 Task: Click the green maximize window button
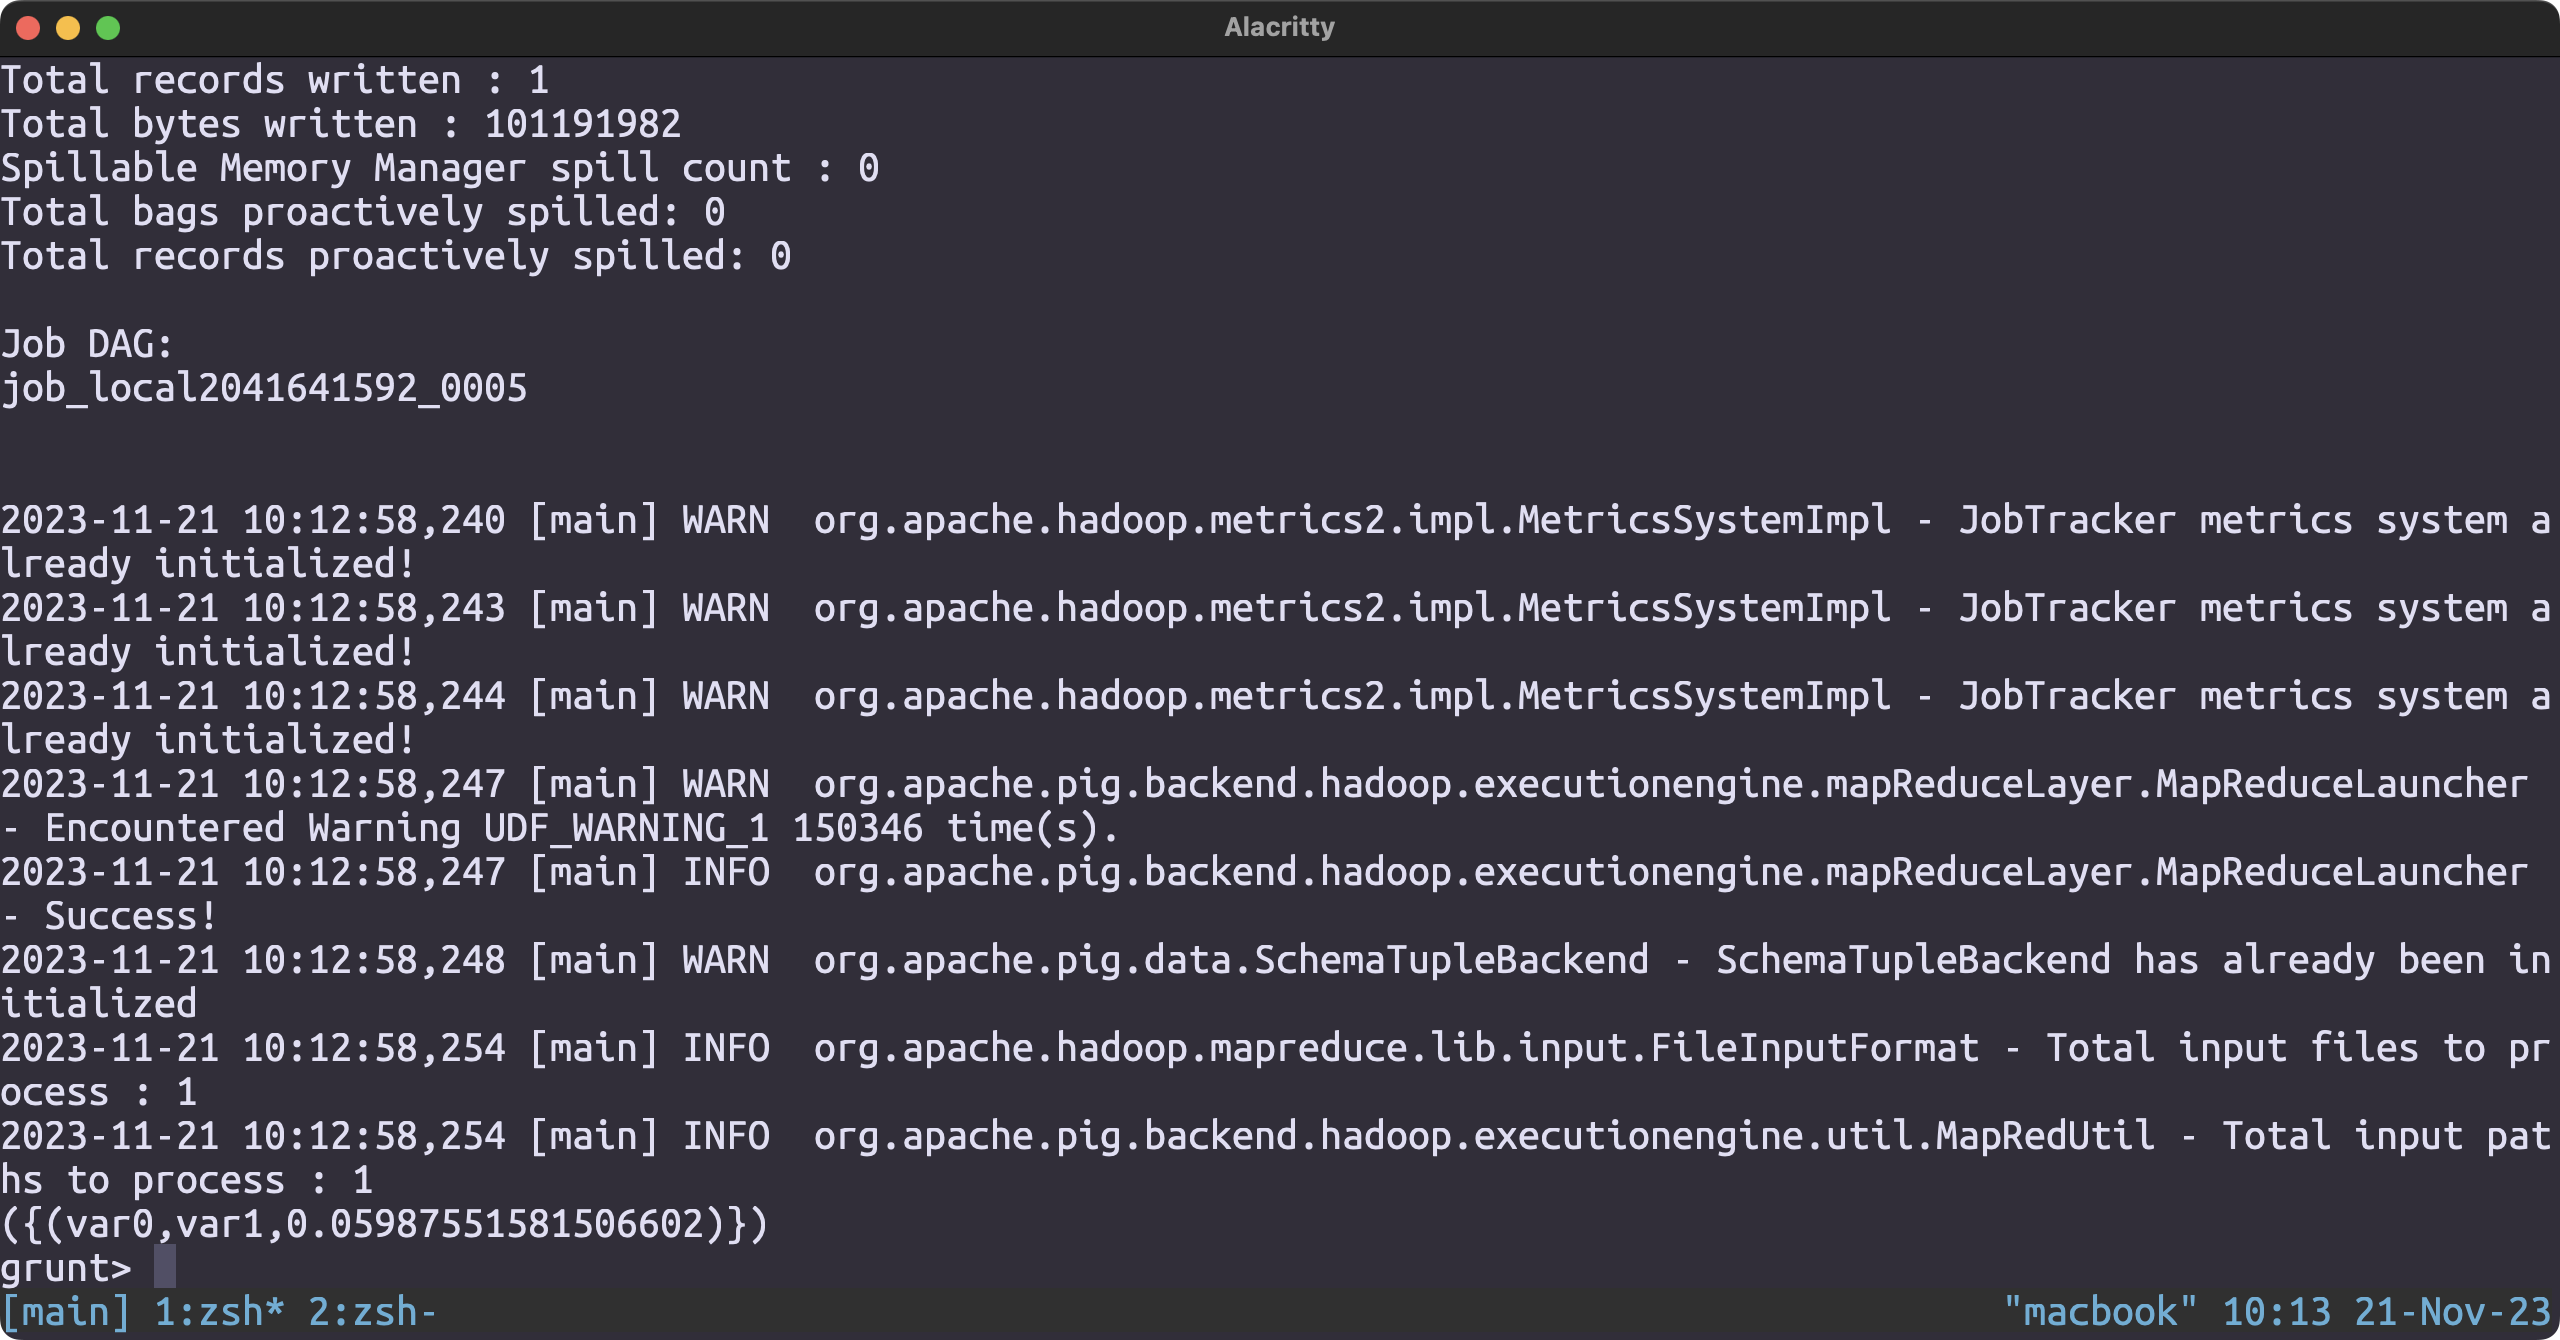click(108, 28)
